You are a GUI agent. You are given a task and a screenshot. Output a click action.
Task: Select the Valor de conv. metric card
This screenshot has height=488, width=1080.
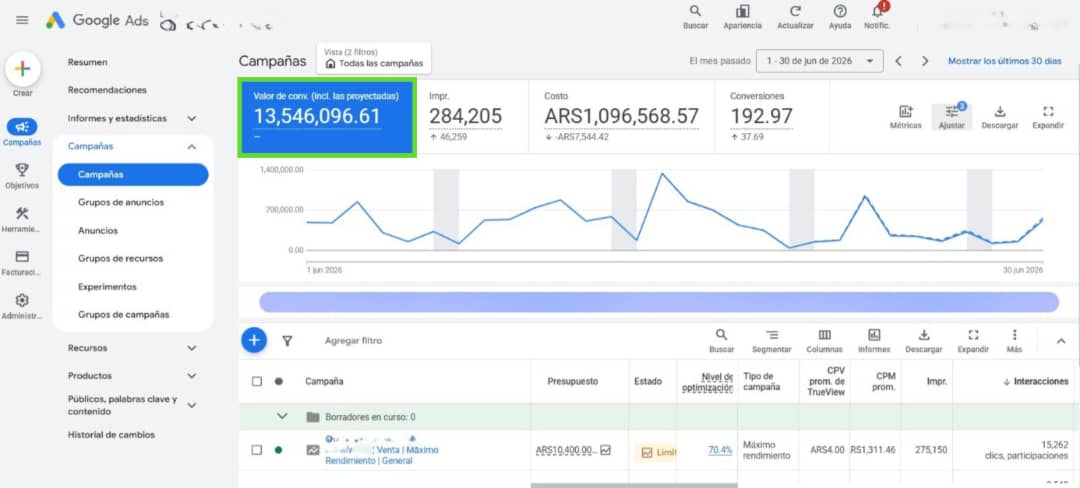(x=326, y=116)
